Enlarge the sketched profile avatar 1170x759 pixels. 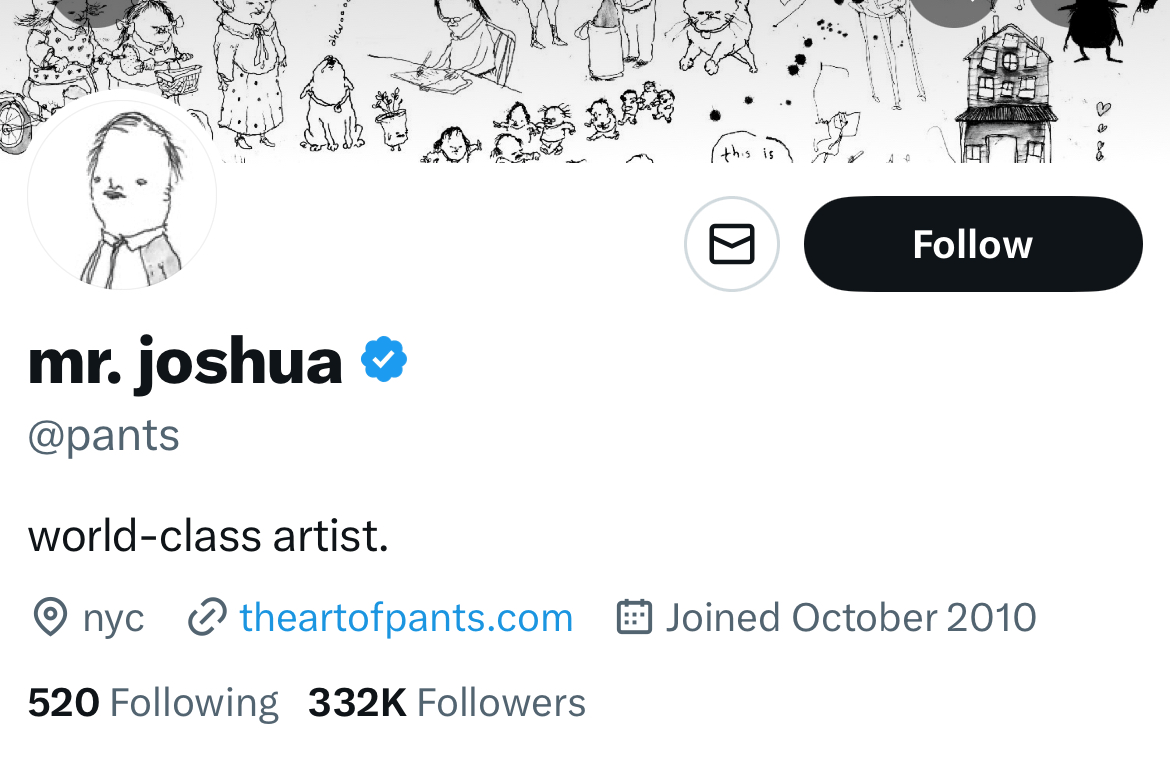click(x=122, y=196)
